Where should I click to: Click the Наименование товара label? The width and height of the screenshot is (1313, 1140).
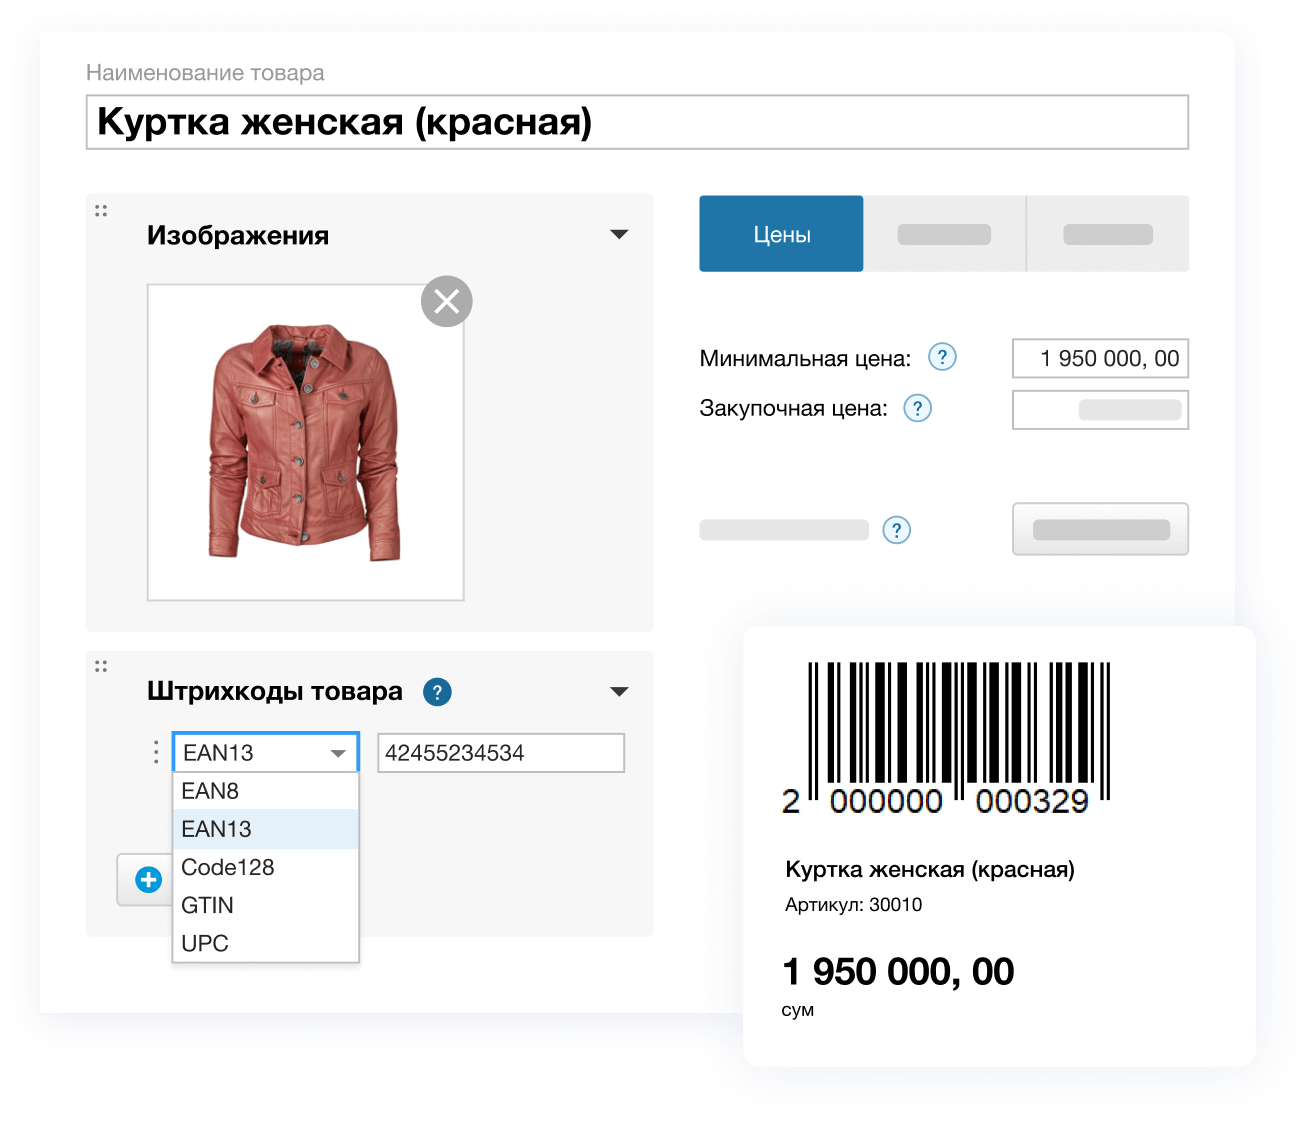coord(205,73)
